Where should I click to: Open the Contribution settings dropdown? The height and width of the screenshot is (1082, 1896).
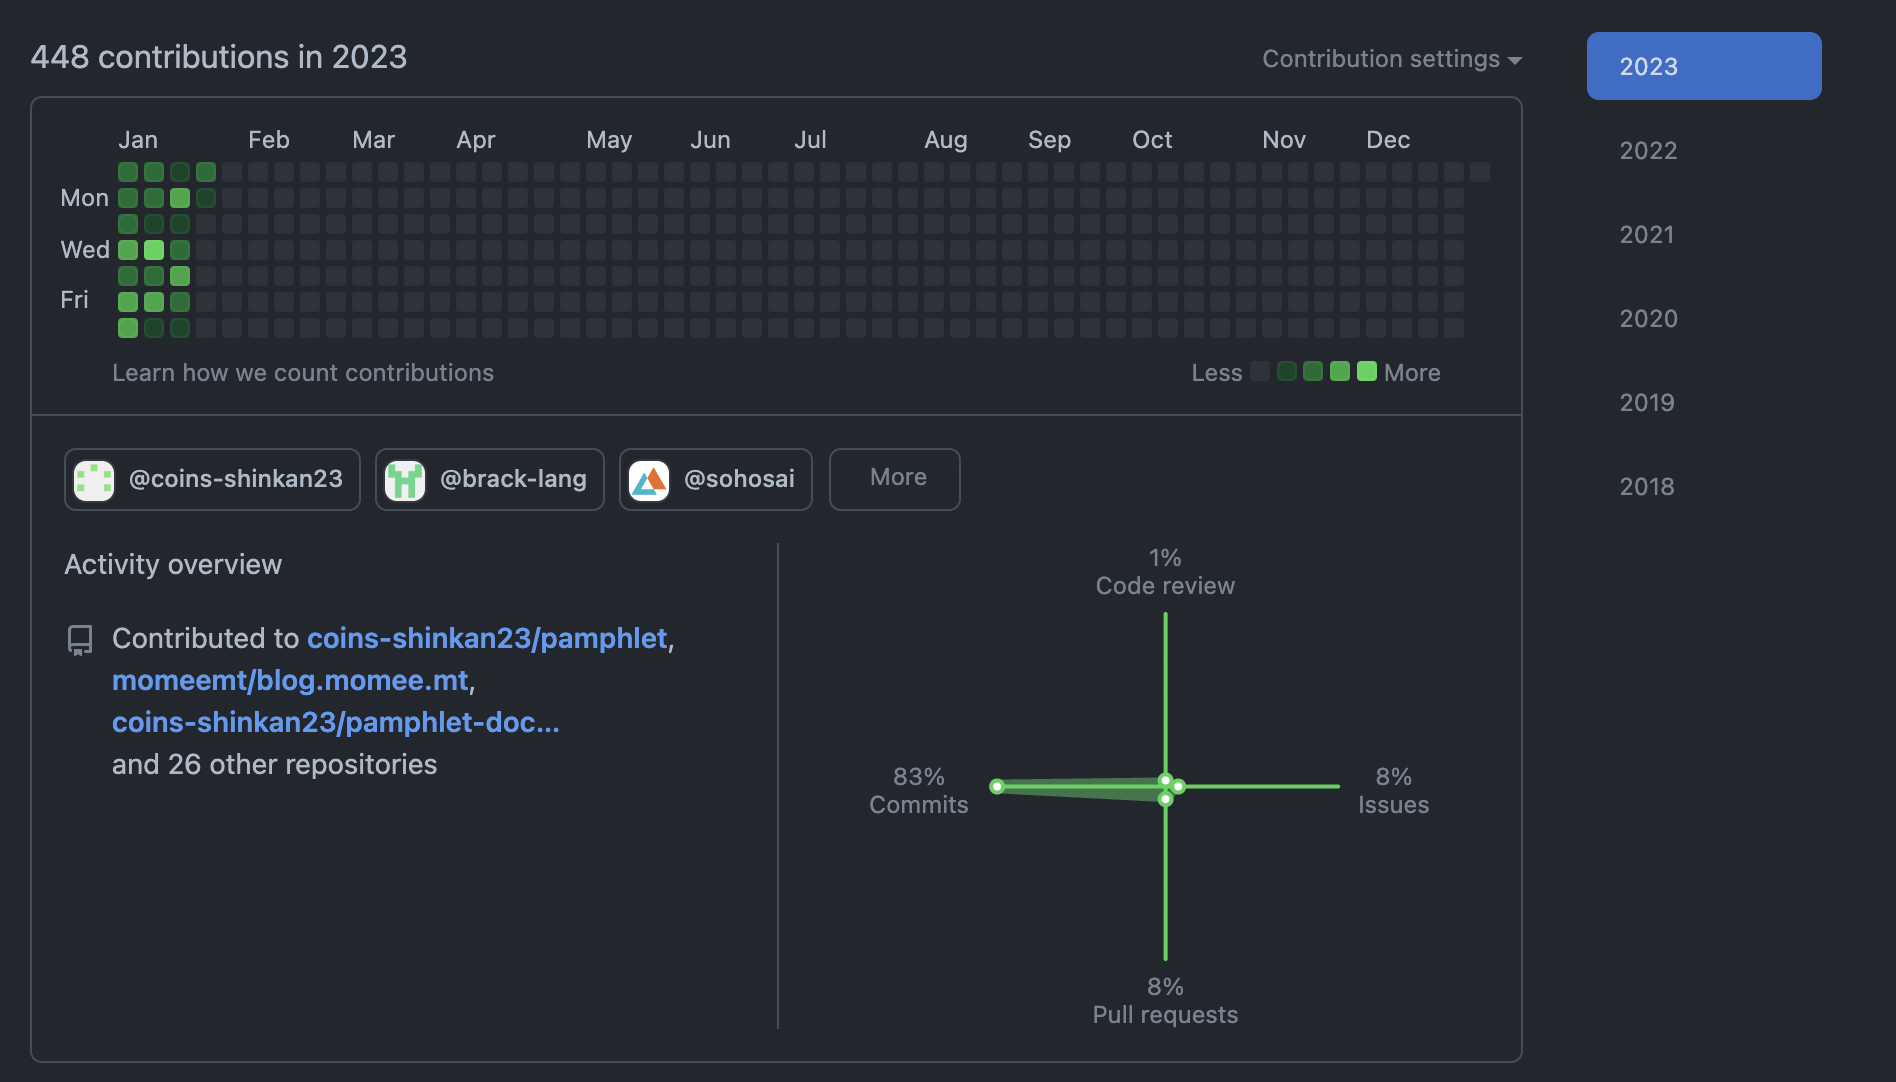pos(1392,59)
